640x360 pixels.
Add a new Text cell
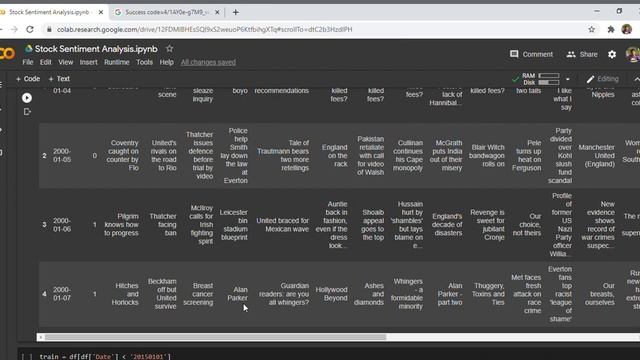tap(59, 79)
